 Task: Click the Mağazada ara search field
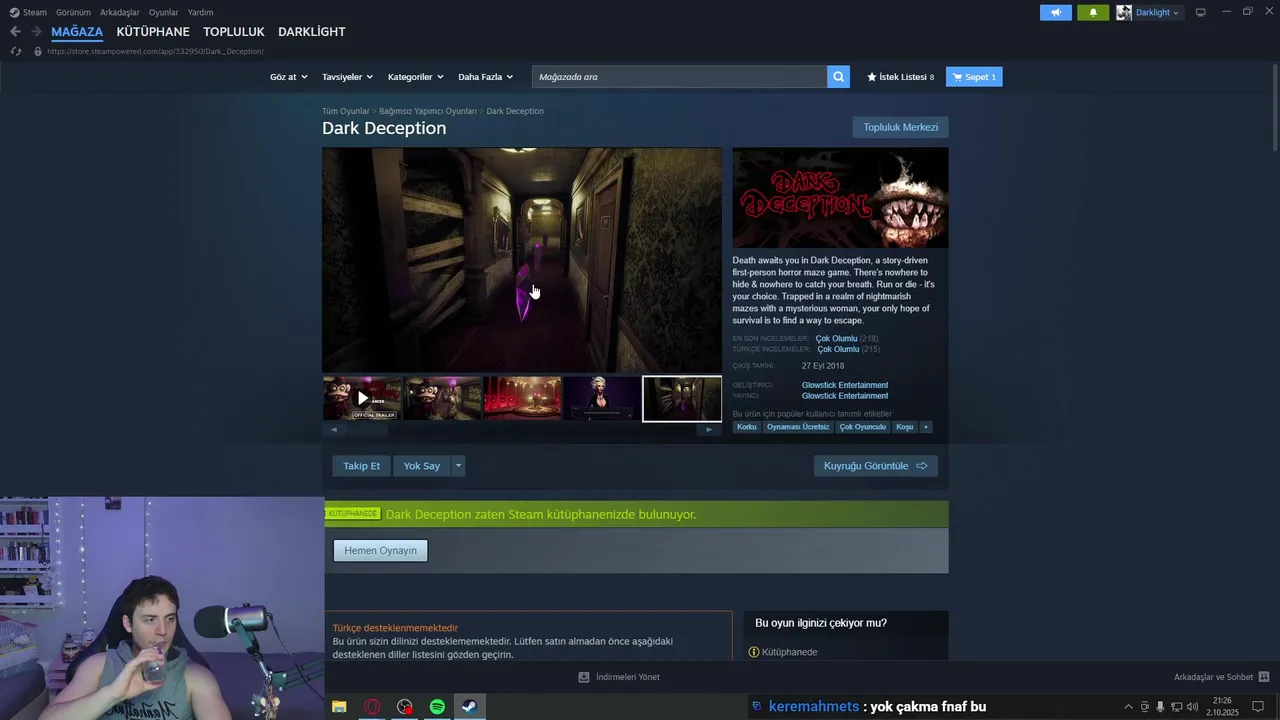click(680, 77)
